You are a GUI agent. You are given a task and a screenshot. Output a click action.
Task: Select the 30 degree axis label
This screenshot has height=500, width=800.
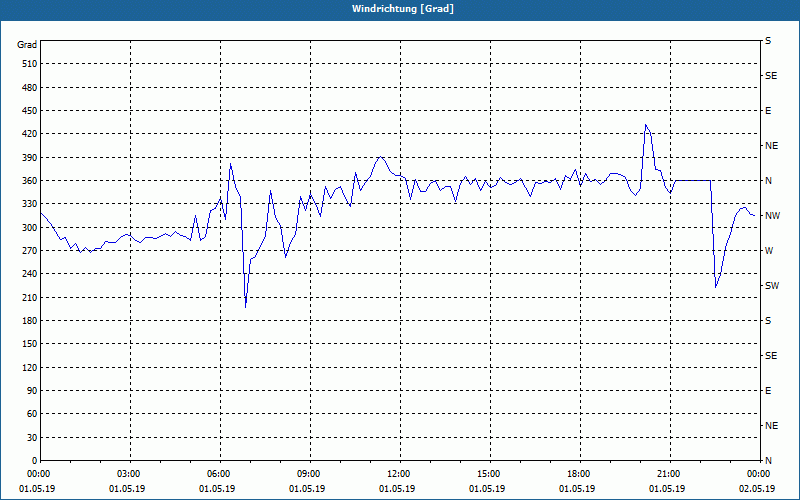point(32,437)
